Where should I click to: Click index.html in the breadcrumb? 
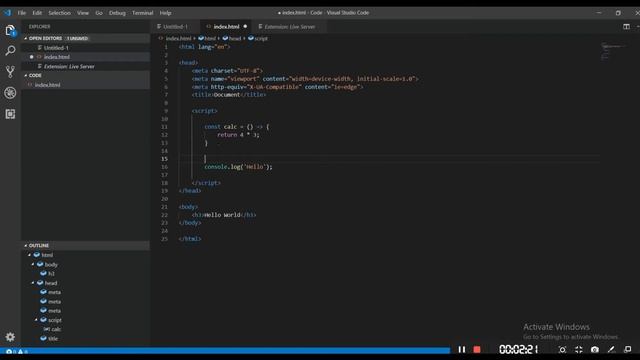(x=178, y=38)
